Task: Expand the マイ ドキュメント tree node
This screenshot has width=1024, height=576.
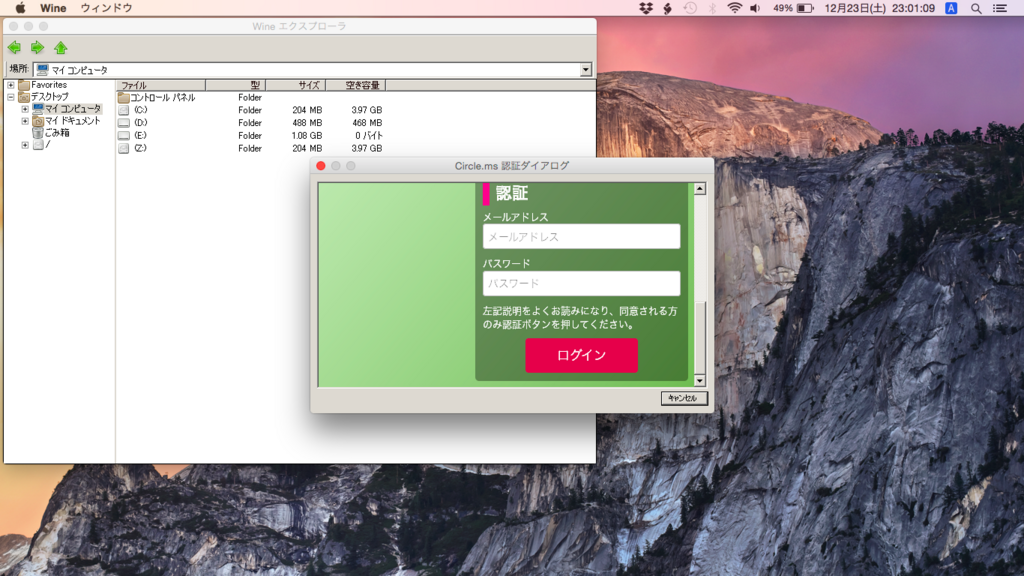Action: (25, 121)
